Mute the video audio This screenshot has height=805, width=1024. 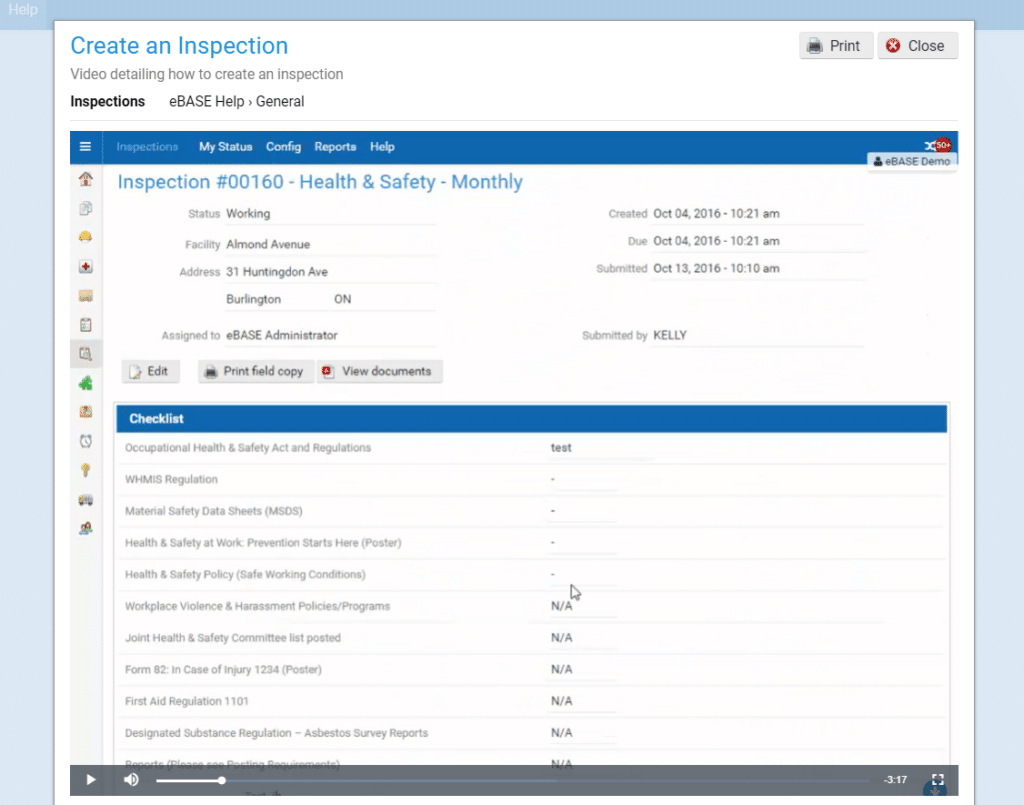[131, 780]
